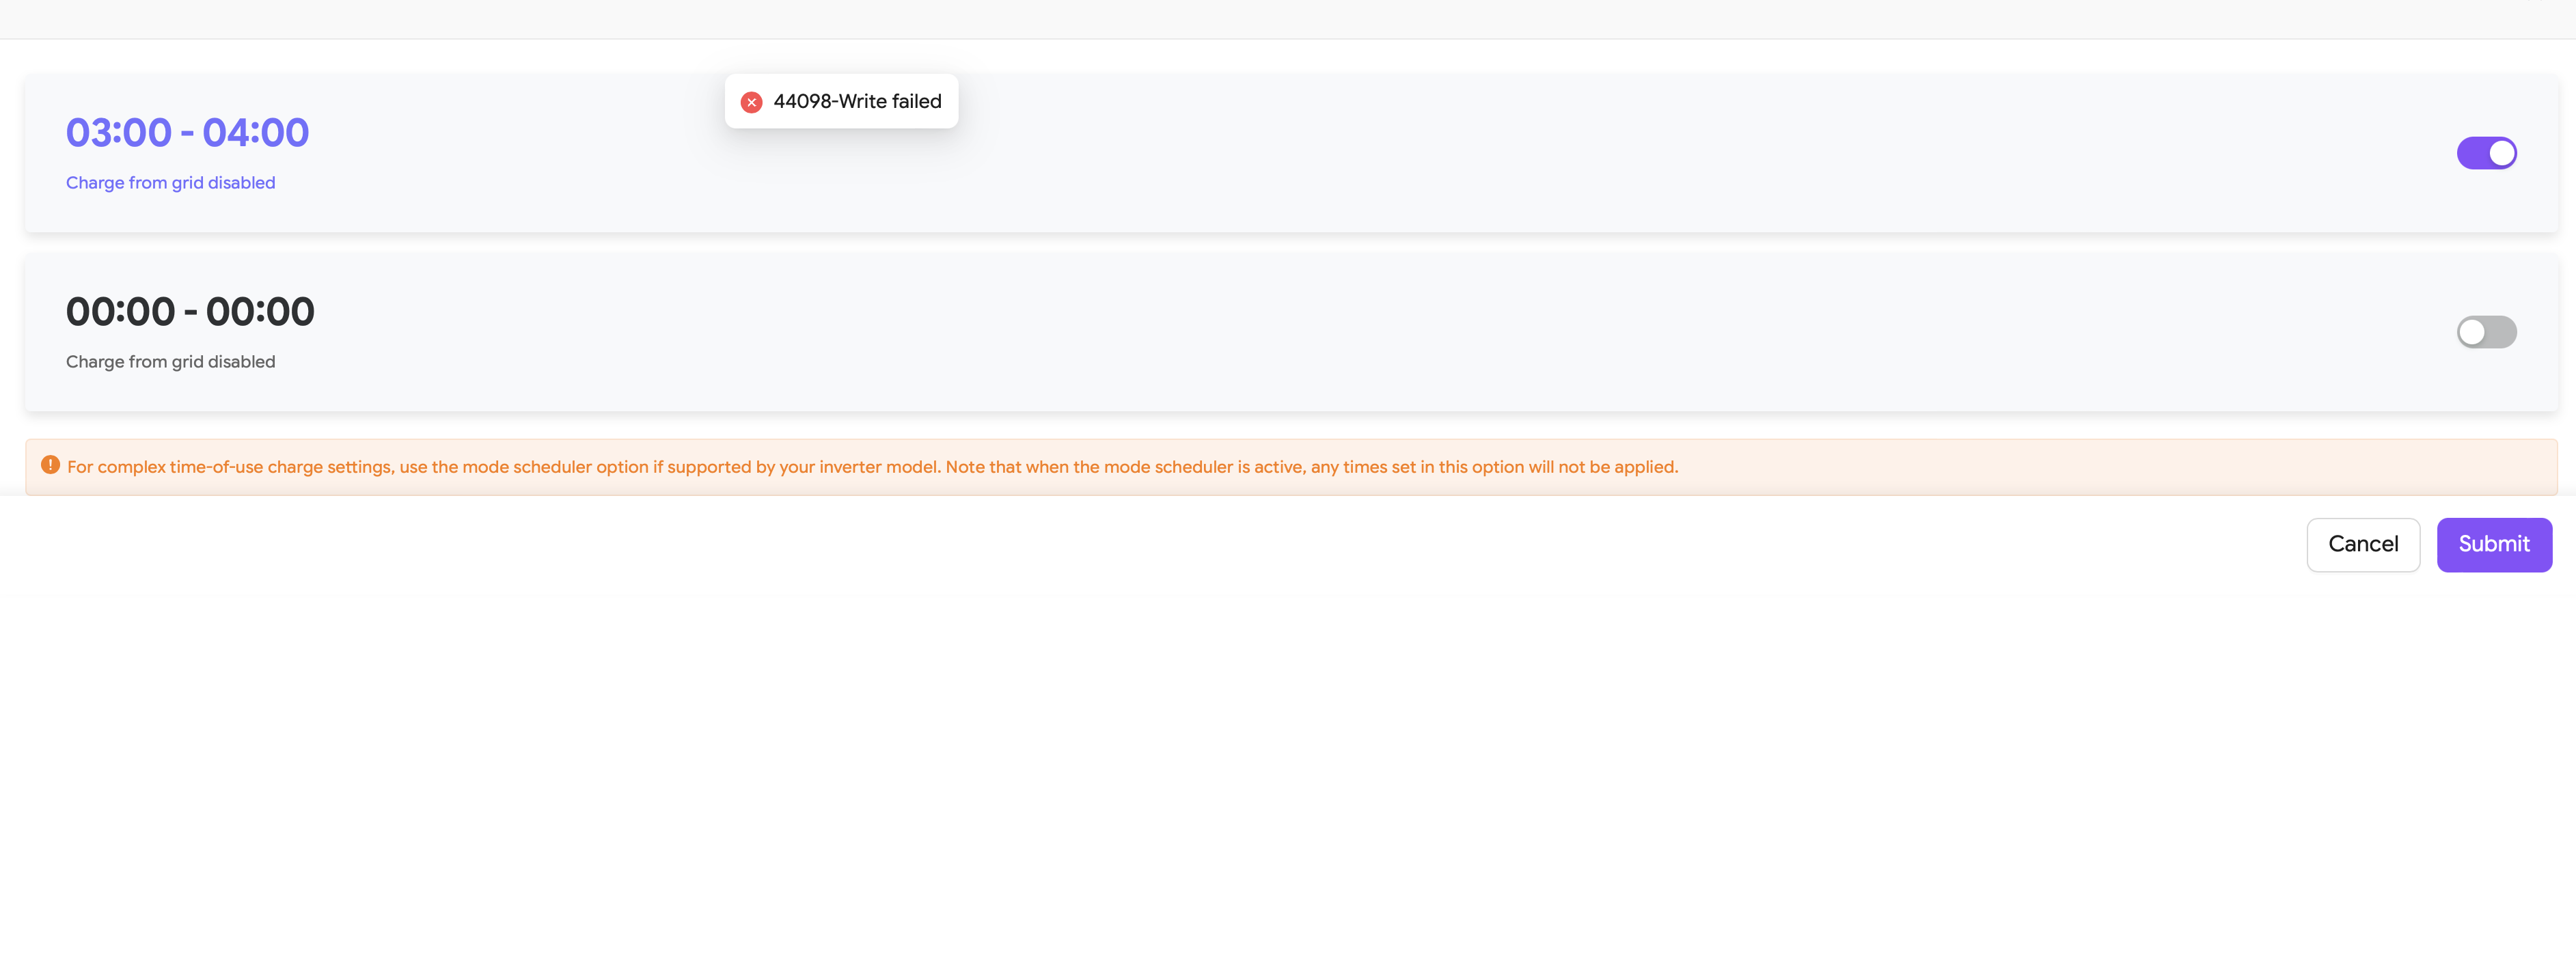Click the orange warning icon in notice

50,465
